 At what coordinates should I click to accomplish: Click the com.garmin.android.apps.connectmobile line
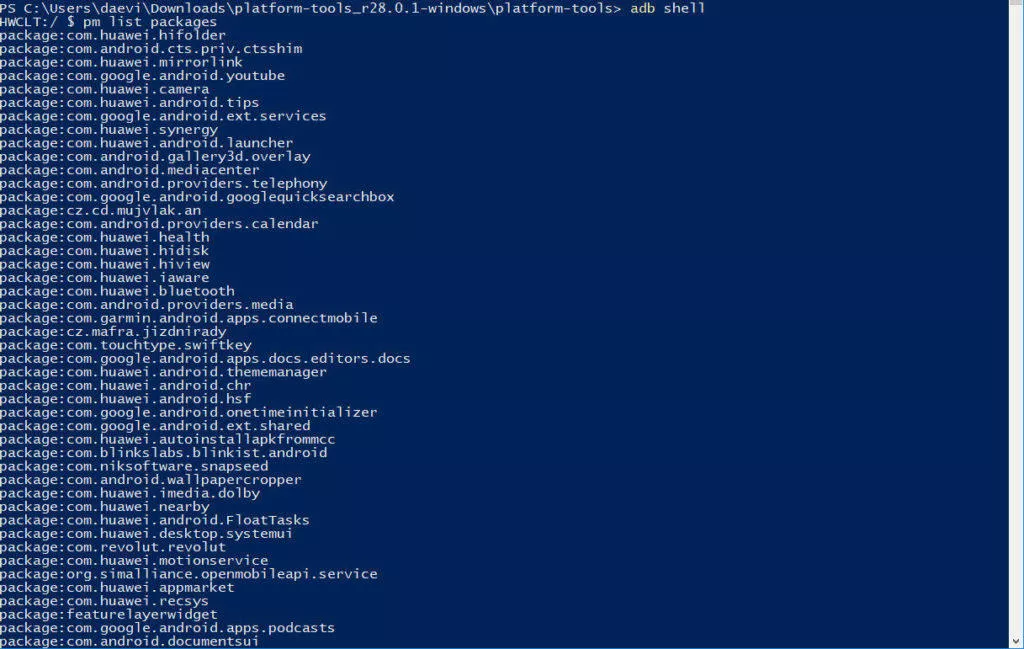[x=189, y=318]
